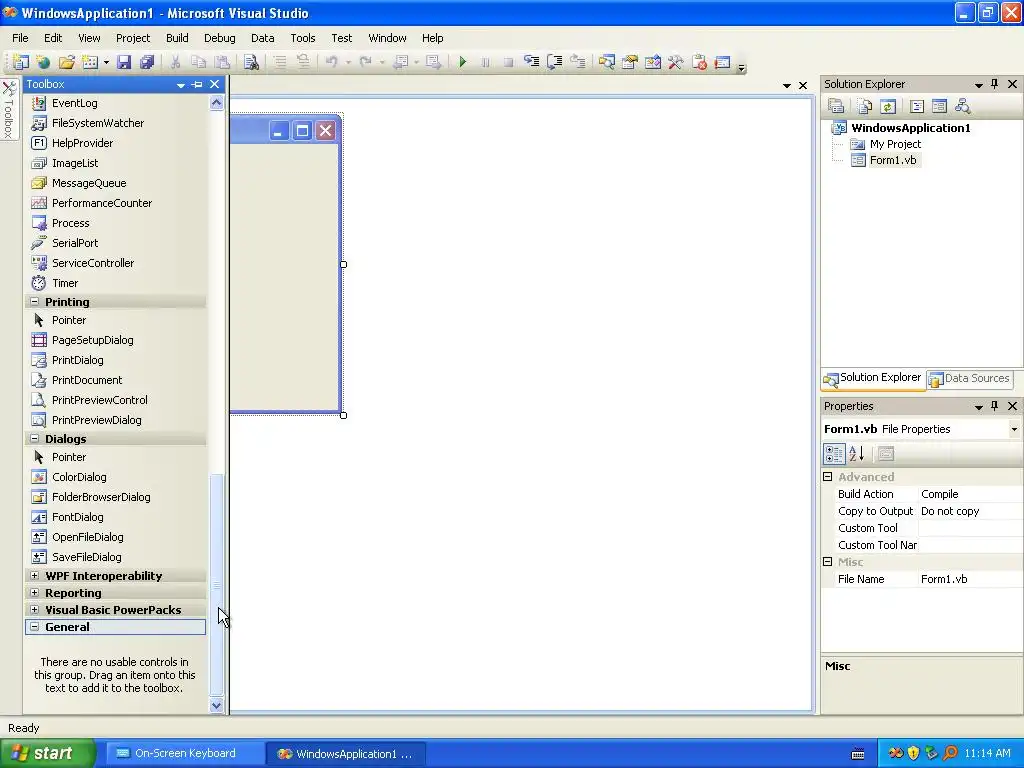This screenshot has height=768, width=1024.
Task: Click the Immediate window toolbar icon
Action: tap(722, 62)
